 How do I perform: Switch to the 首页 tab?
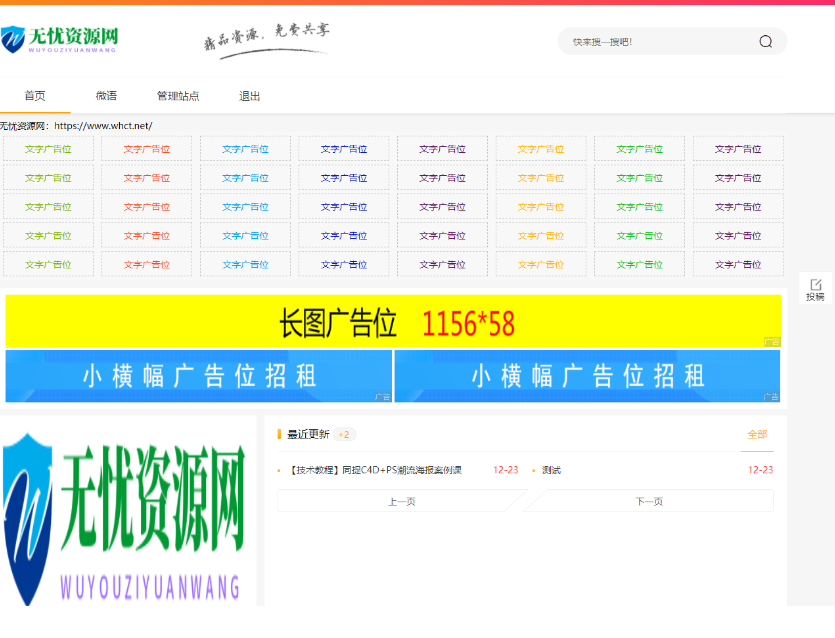coord(34,96)
